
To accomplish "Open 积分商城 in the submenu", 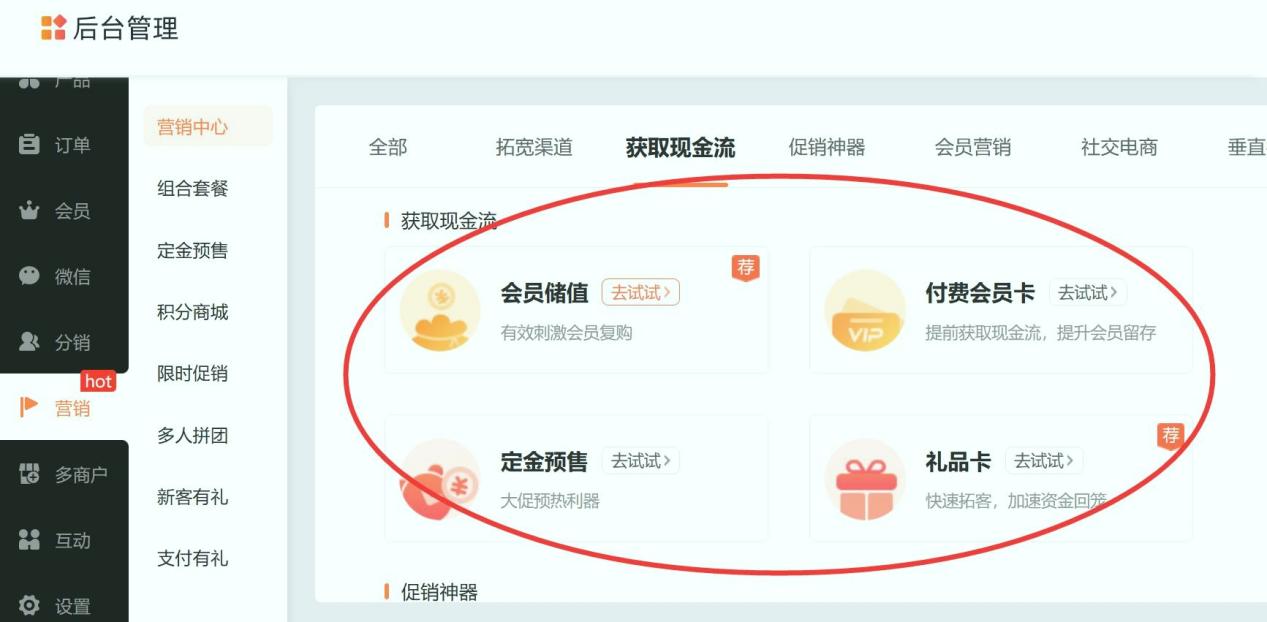I will pos(193,312).
